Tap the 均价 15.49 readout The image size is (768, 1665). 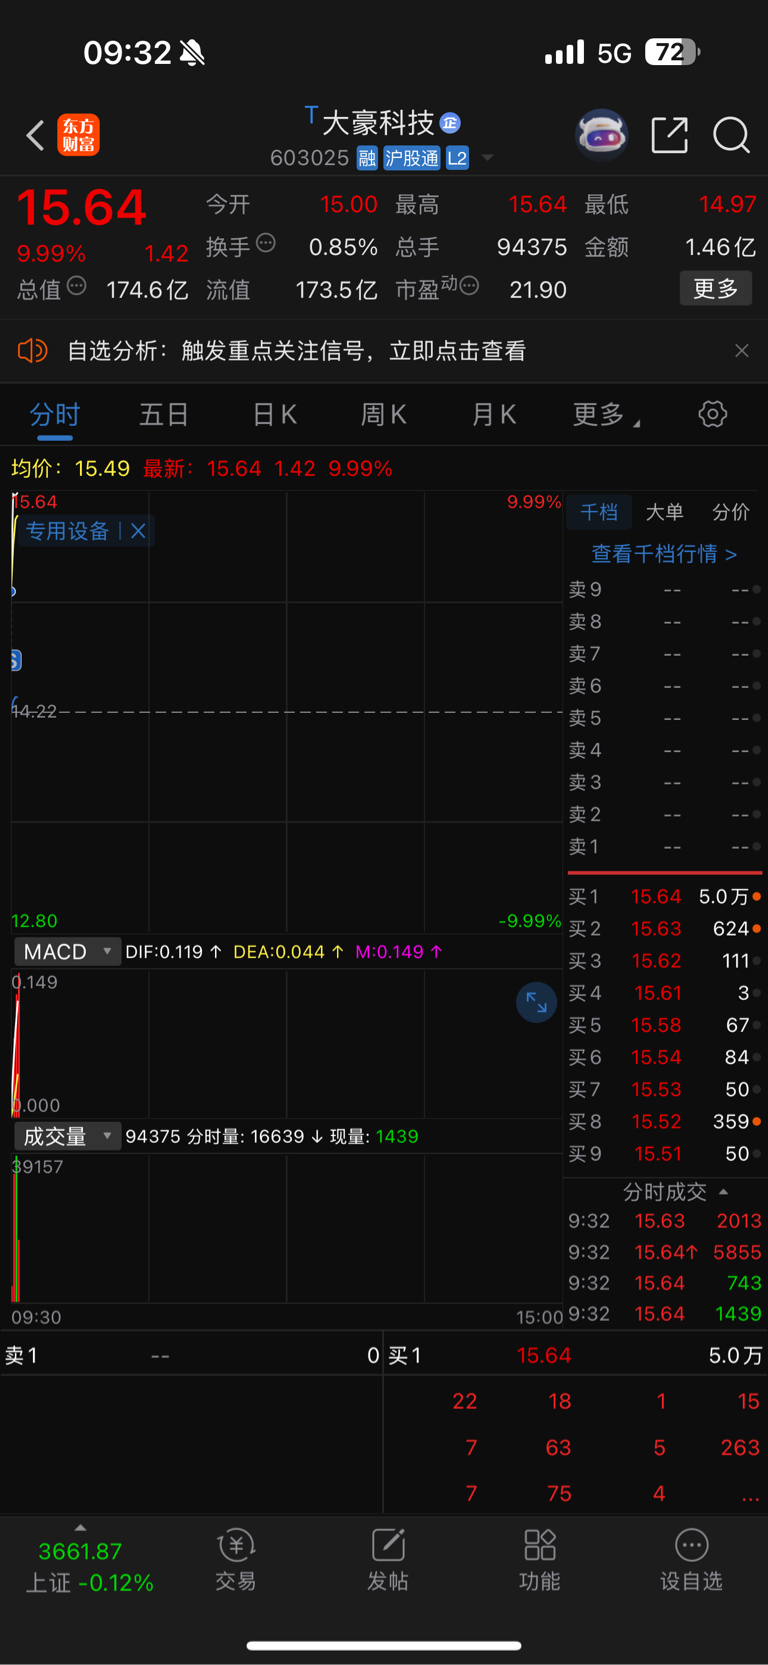click(x=70, y=468)
